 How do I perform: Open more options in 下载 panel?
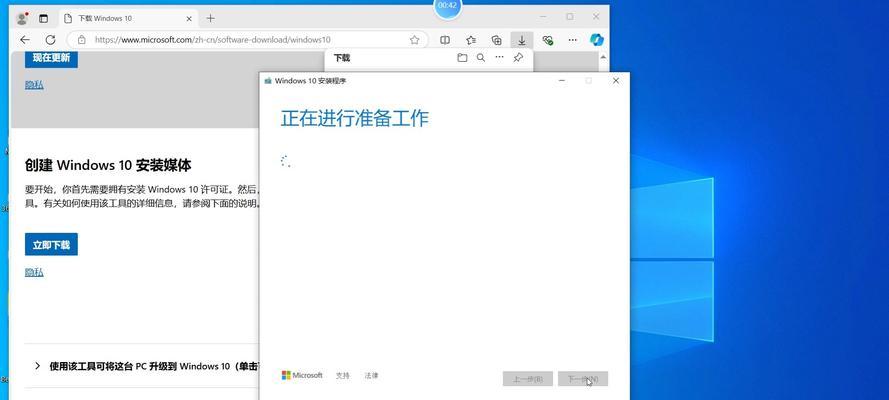click(x=499, y=58)
